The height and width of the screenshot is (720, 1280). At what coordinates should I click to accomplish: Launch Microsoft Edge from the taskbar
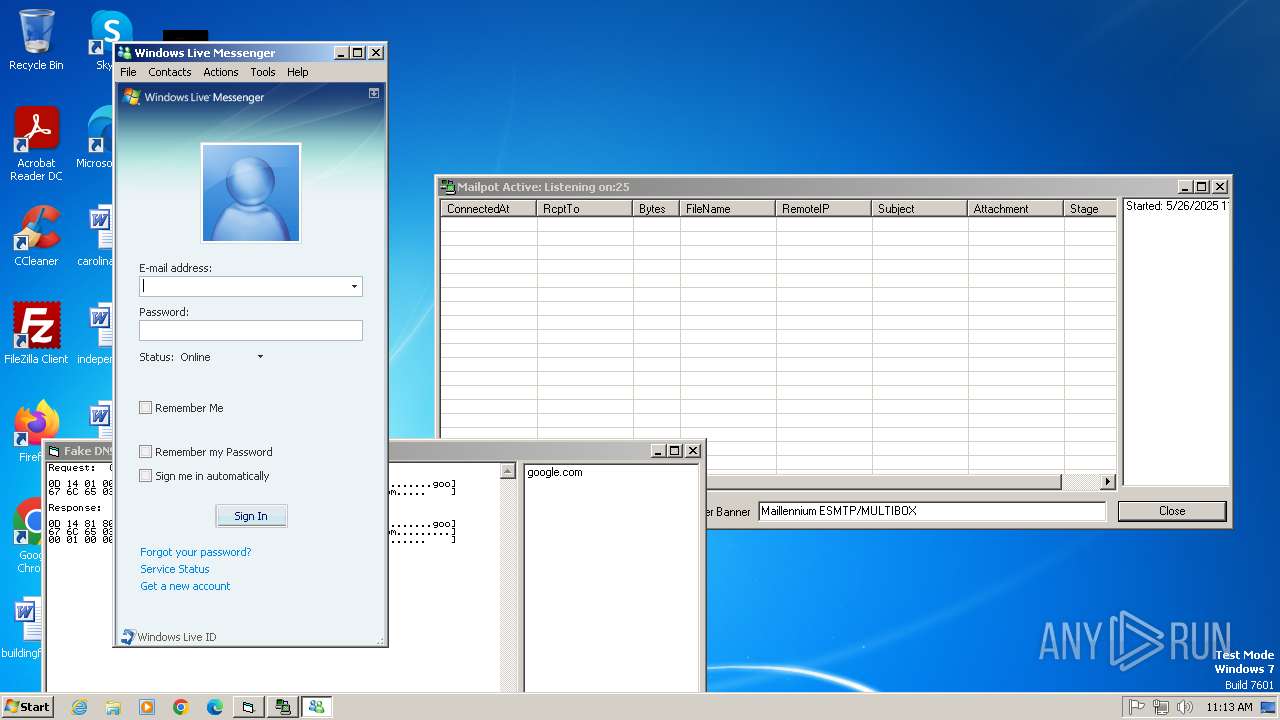(x=215, y=707)
